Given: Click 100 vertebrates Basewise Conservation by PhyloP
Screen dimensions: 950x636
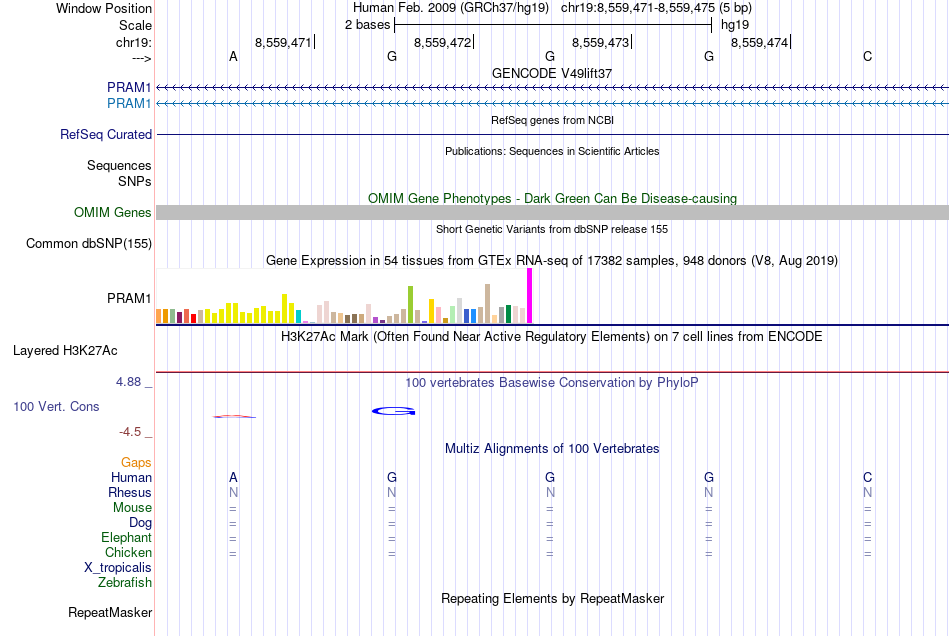Looking at the screenshot, I should pos(552,382).
